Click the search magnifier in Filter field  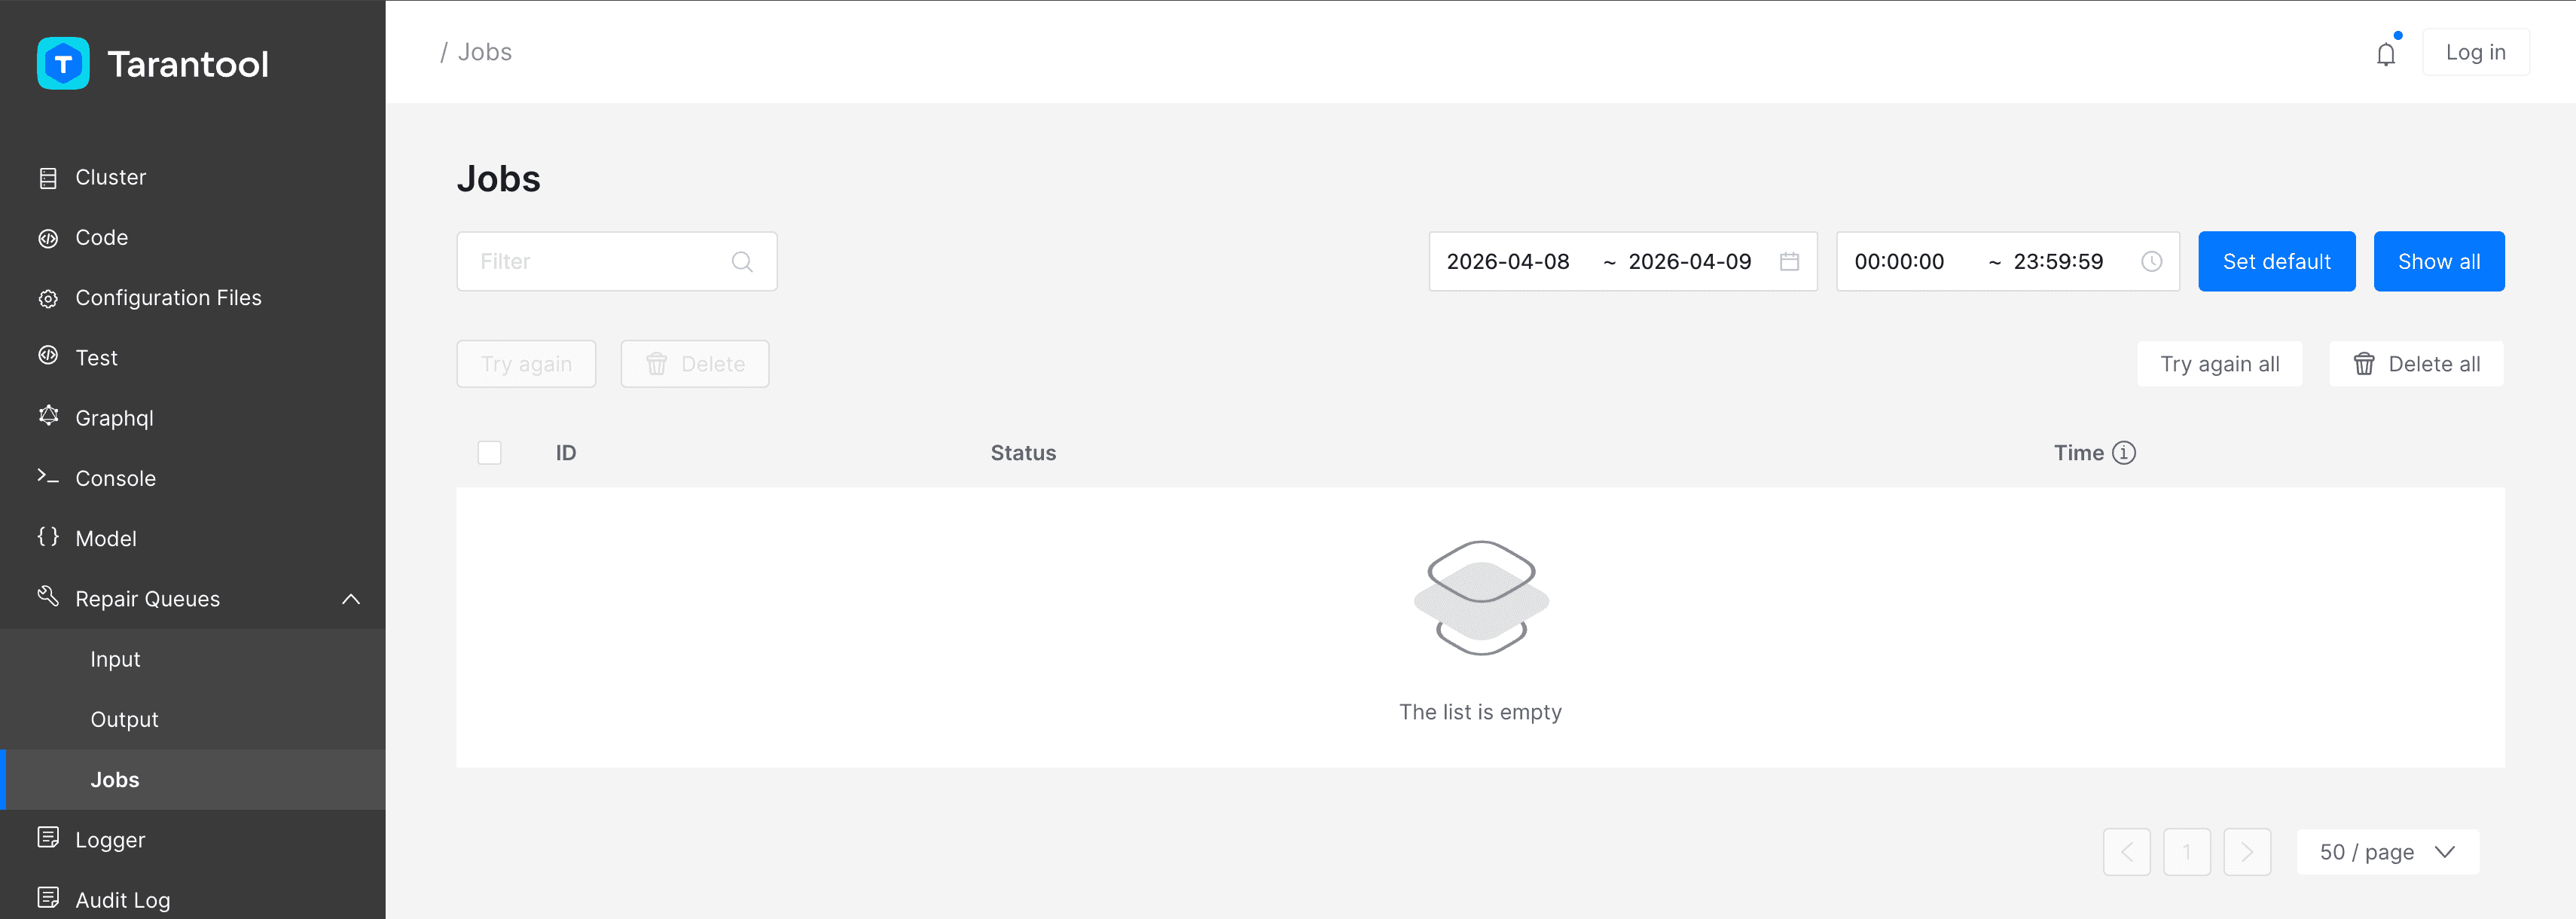(742, 262)
